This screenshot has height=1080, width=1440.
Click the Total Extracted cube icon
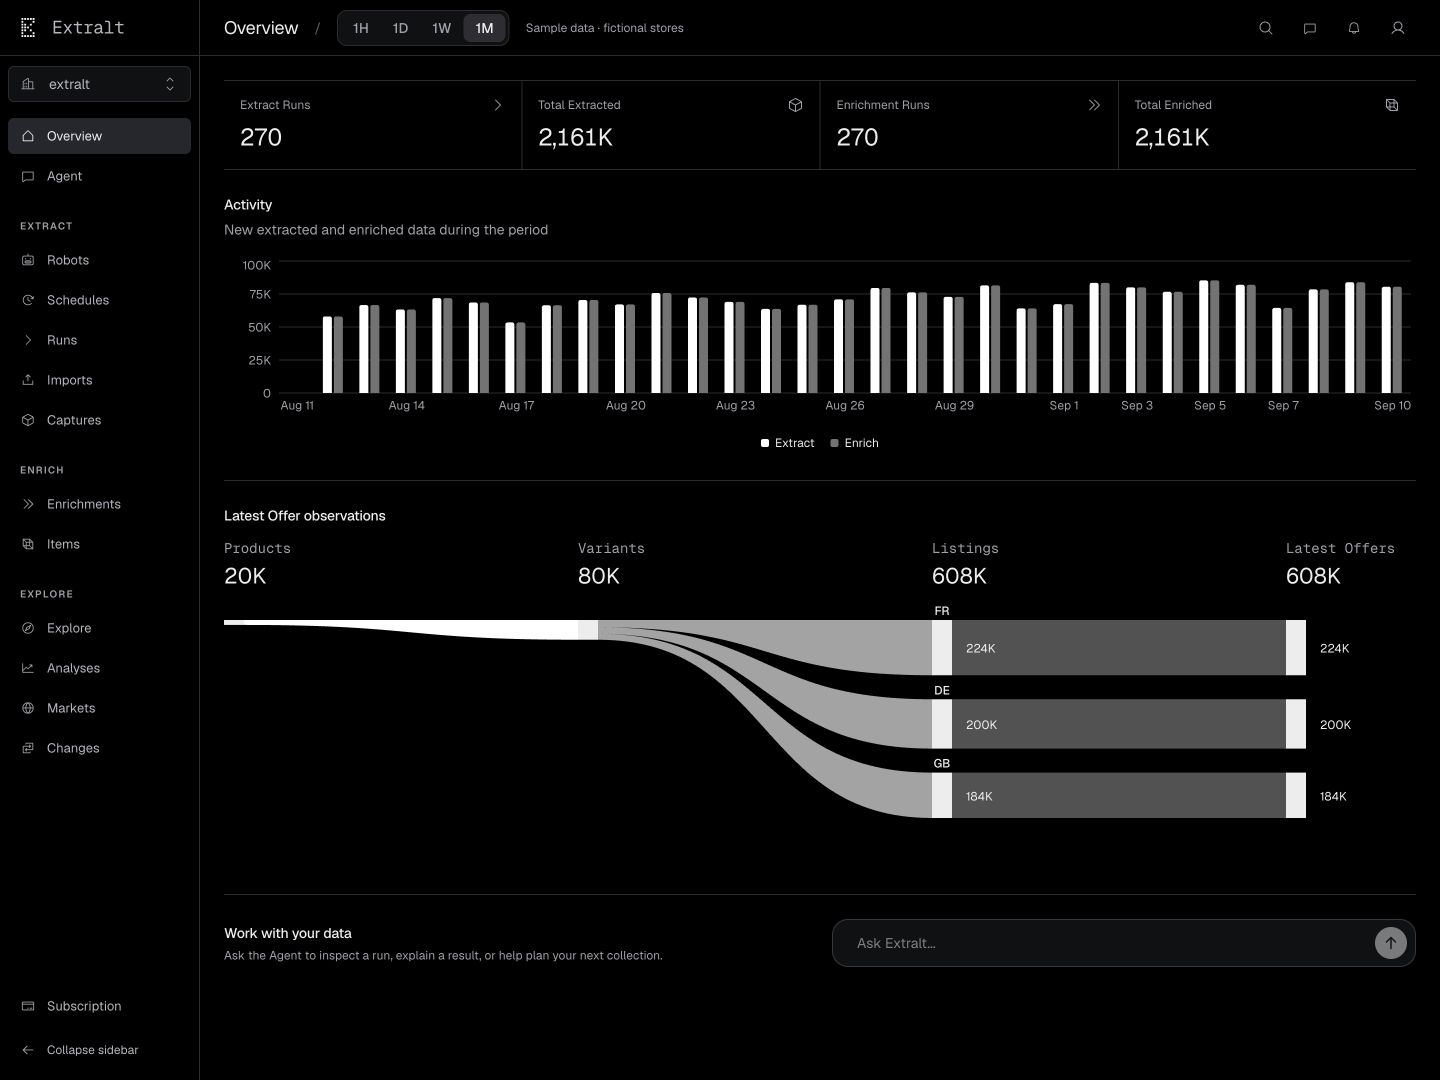[795, 105]
